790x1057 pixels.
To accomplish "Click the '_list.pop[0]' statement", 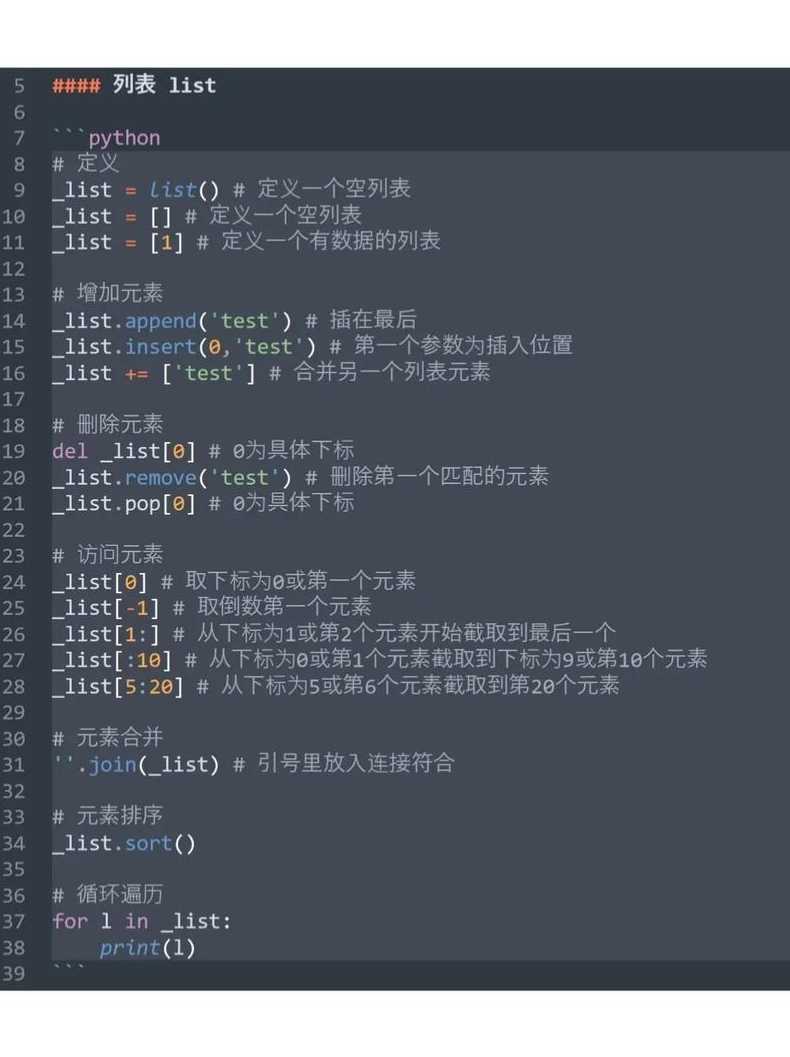I will tap(124, 503).
